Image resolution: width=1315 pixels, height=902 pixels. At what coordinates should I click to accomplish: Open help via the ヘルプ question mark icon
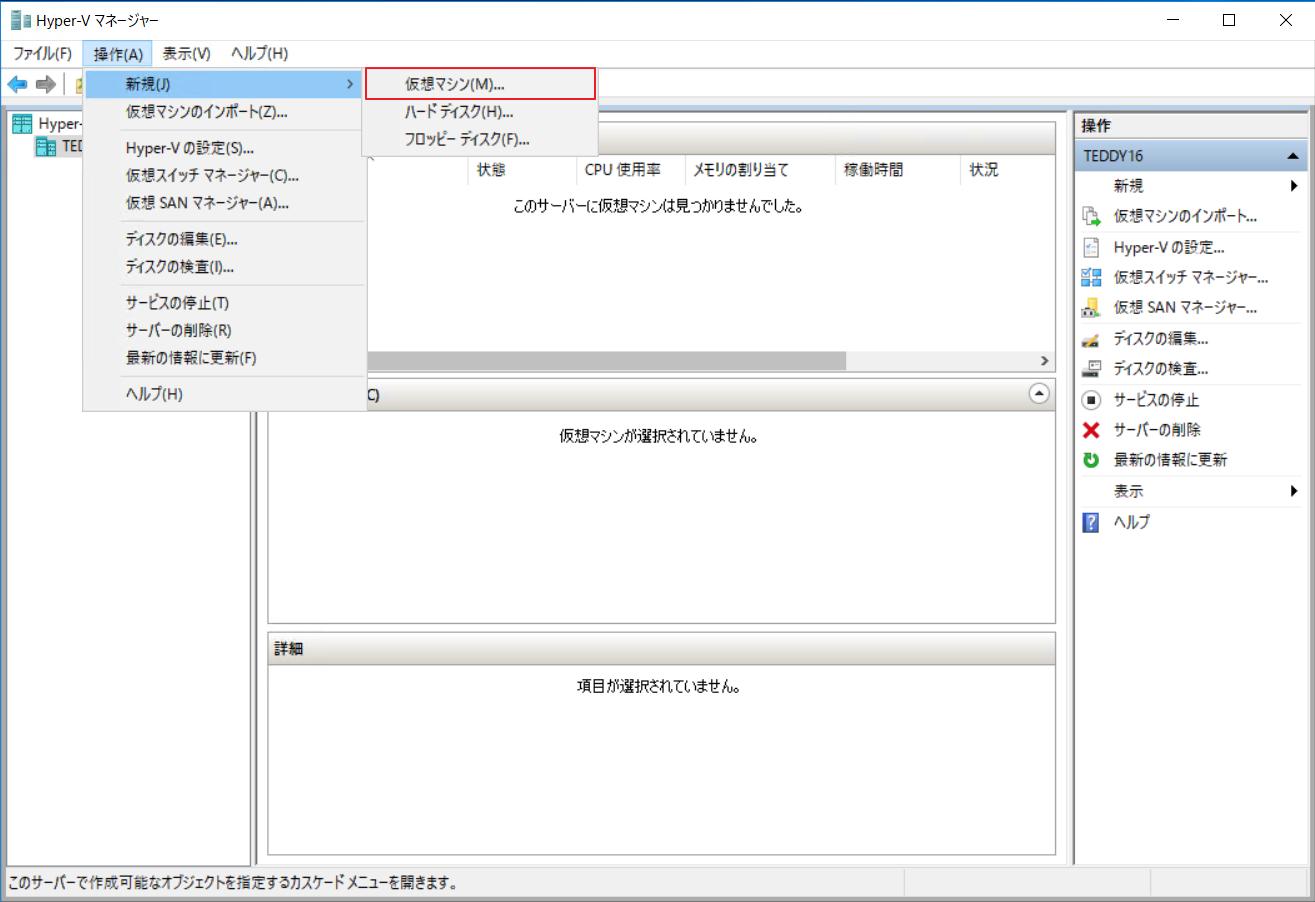[1090, 521]
